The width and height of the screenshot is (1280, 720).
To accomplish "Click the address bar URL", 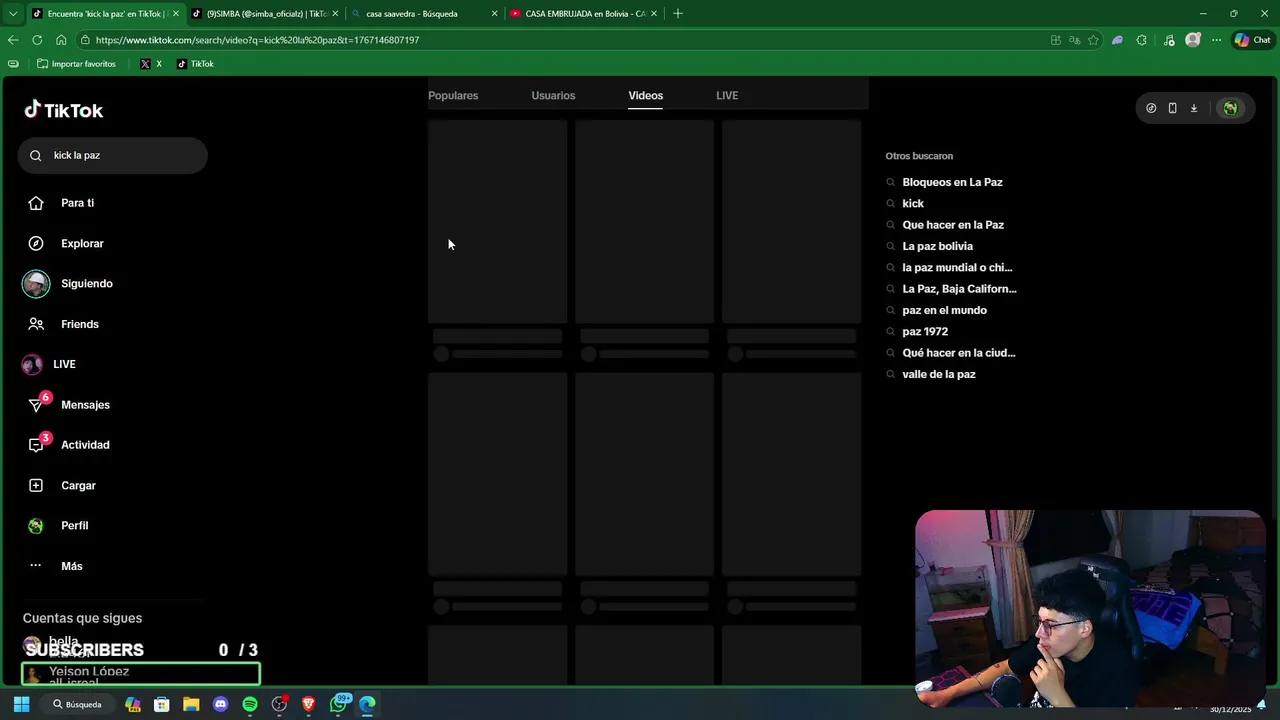I will tap(257, 40).
